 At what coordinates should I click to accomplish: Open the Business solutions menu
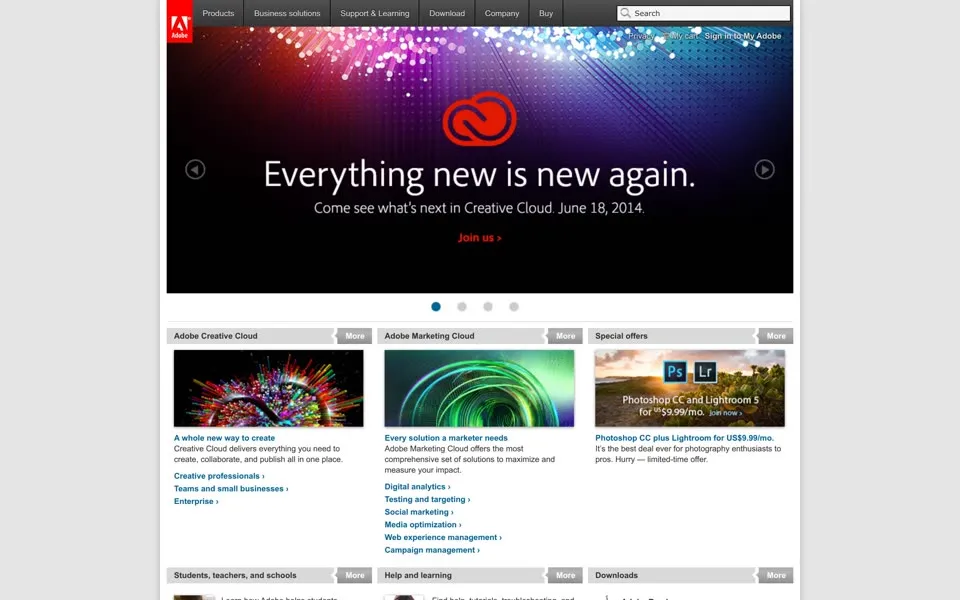[287, 13]
